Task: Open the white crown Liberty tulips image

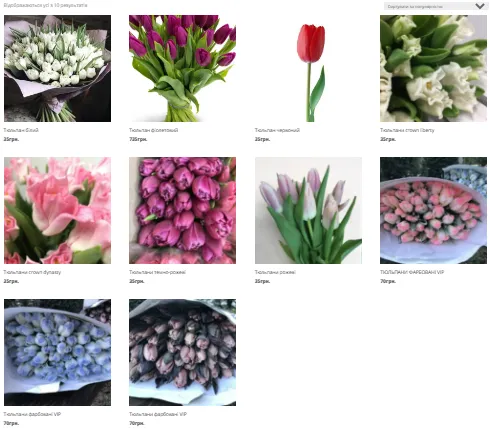Action: coord(433,68)
